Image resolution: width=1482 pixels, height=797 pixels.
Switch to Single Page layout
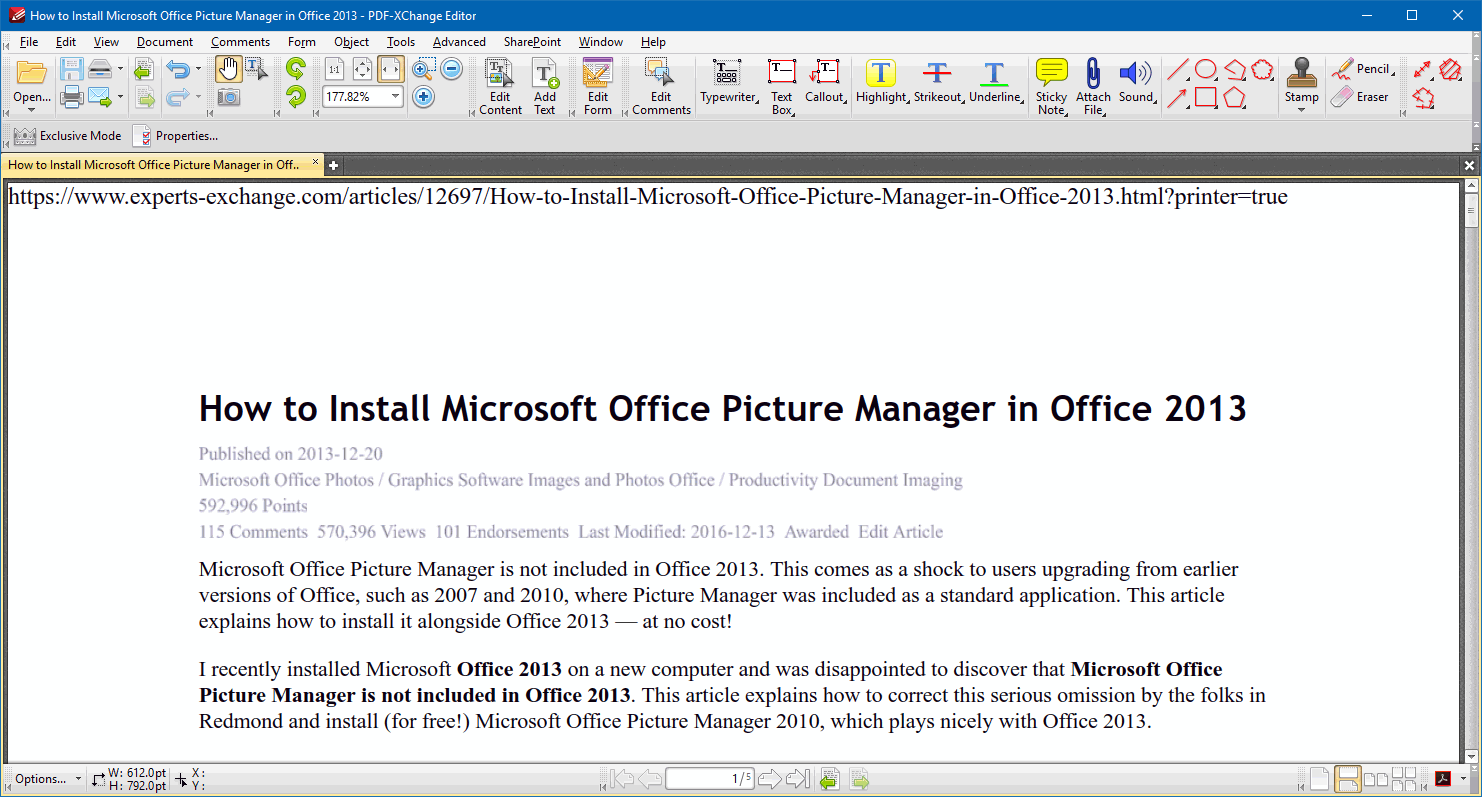1320,779
